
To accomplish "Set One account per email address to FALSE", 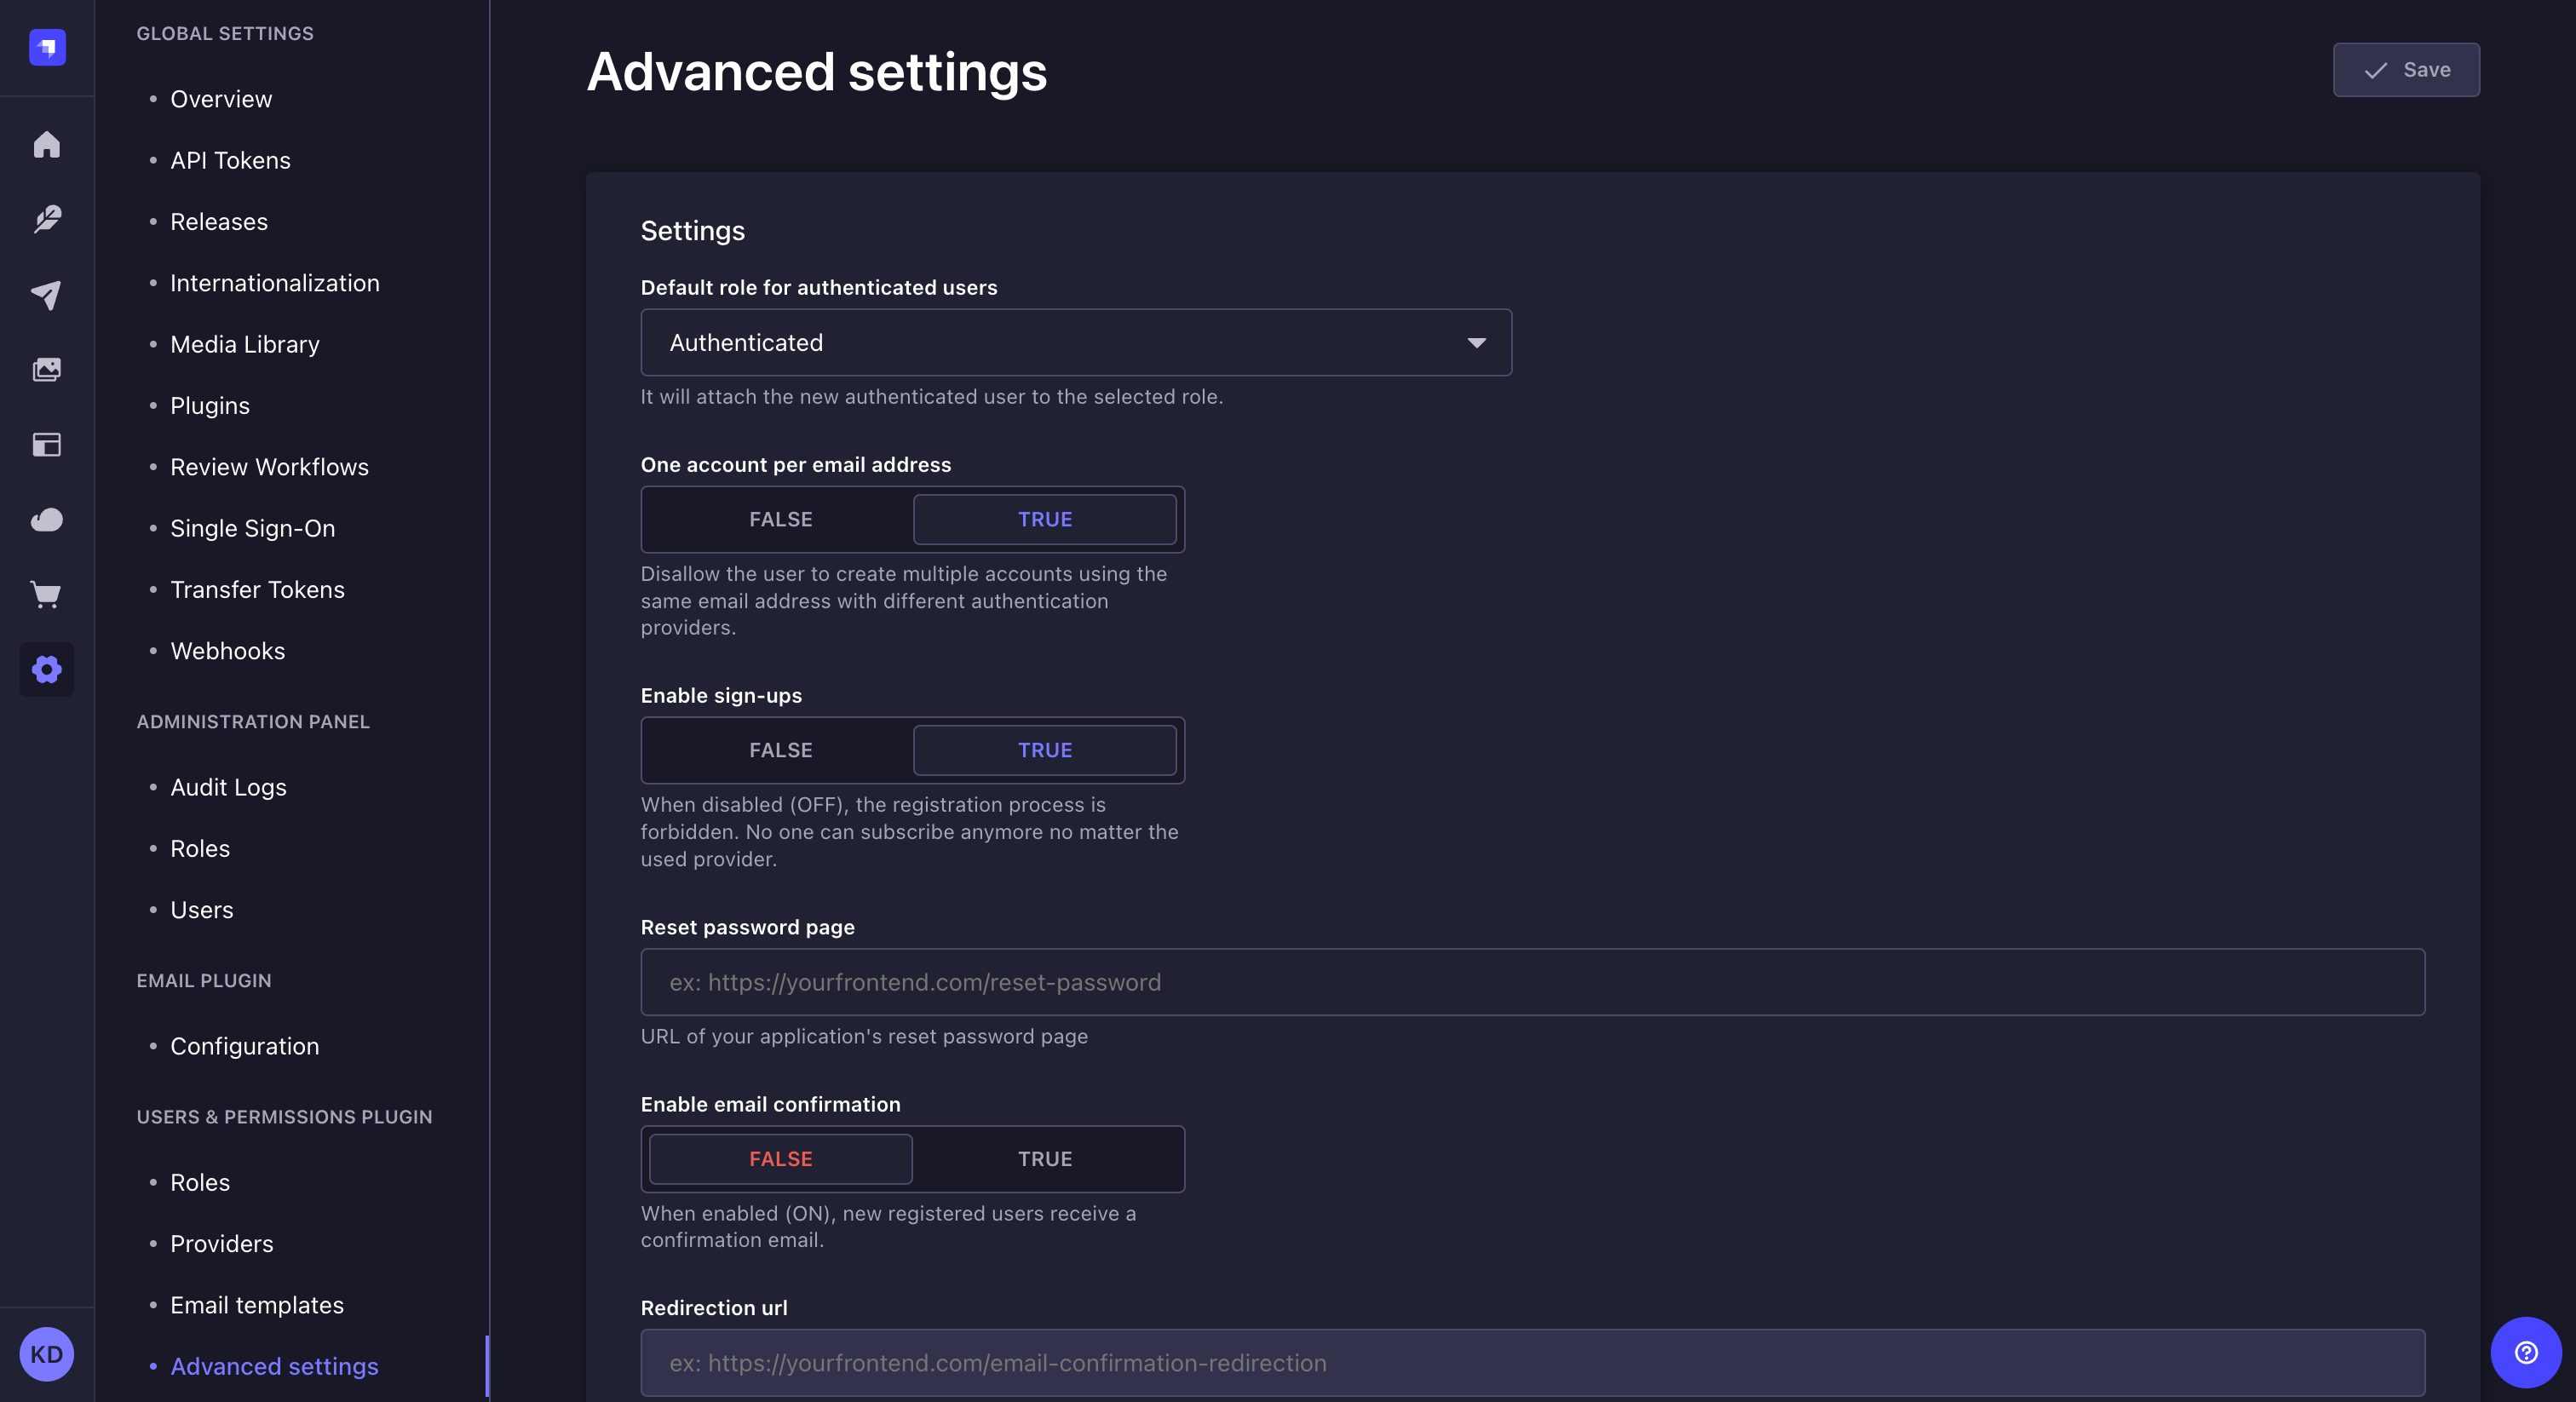I will [x=780, y=519].
